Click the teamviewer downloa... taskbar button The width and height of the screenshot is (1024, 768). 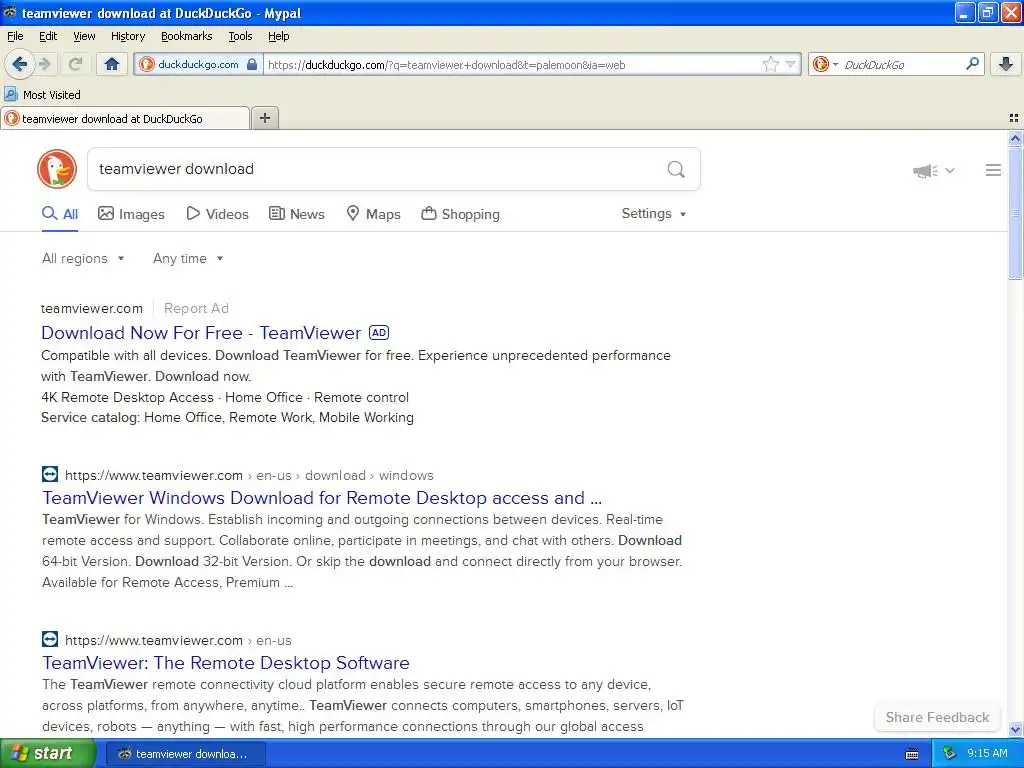tap(185, 754)
